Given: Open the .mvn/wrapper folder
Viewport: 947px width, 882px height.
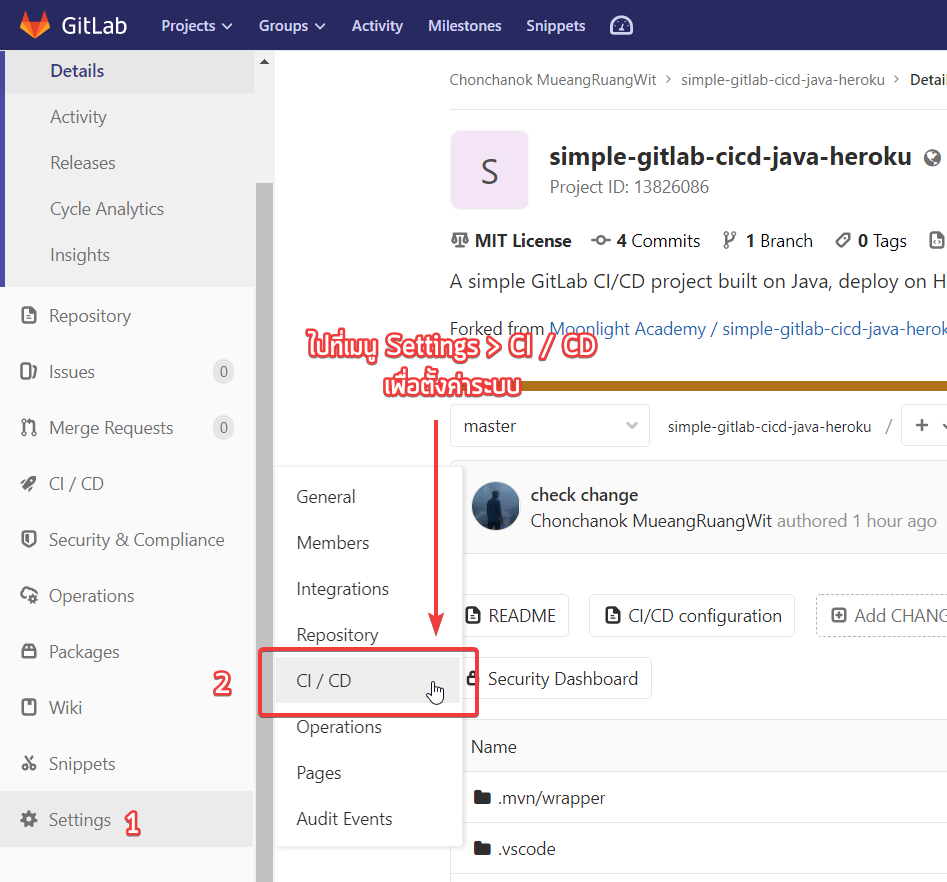Looking at the screenshot, I should click(551, 797).
